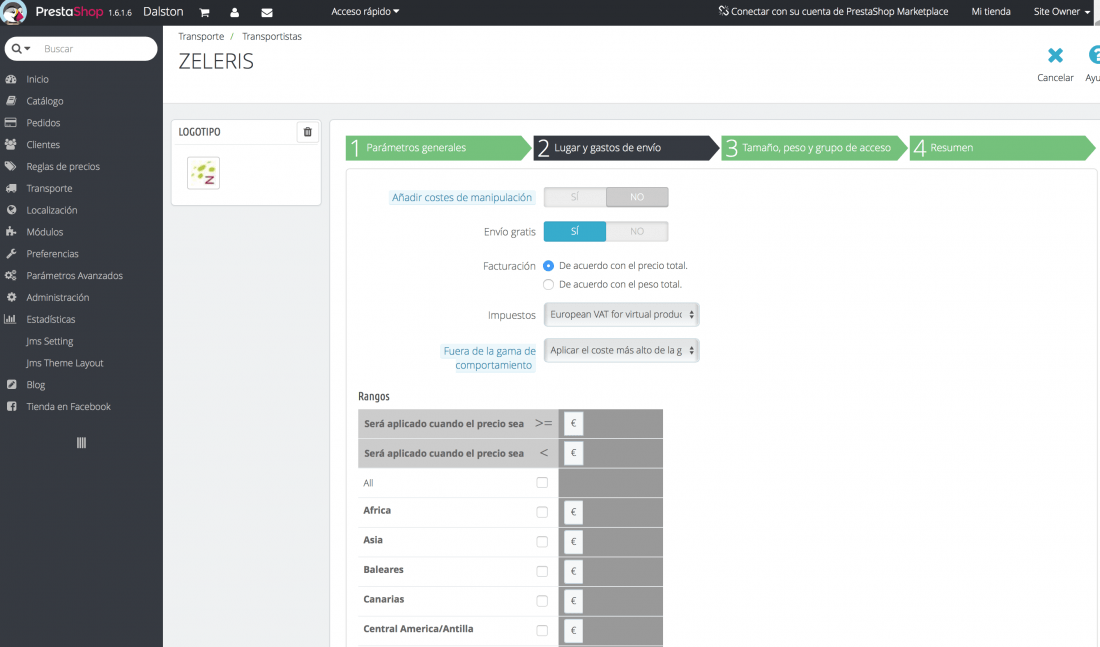The width and height of the screenshot is (1100, 647).
Task: Click the Pedidos credit card icon
Action: click(11, 123)
